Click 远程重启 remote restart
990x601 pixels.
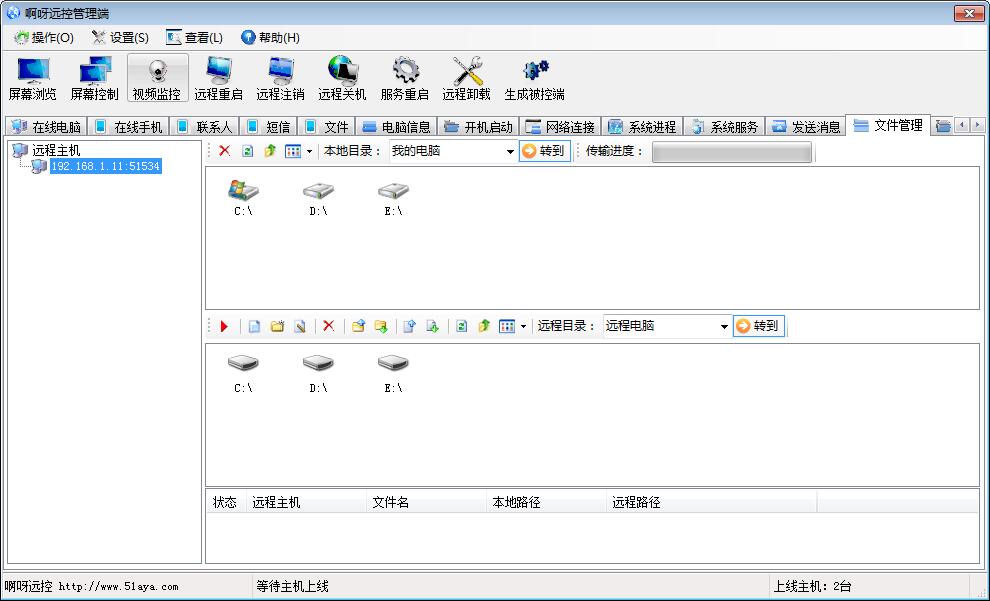(218, 78)
